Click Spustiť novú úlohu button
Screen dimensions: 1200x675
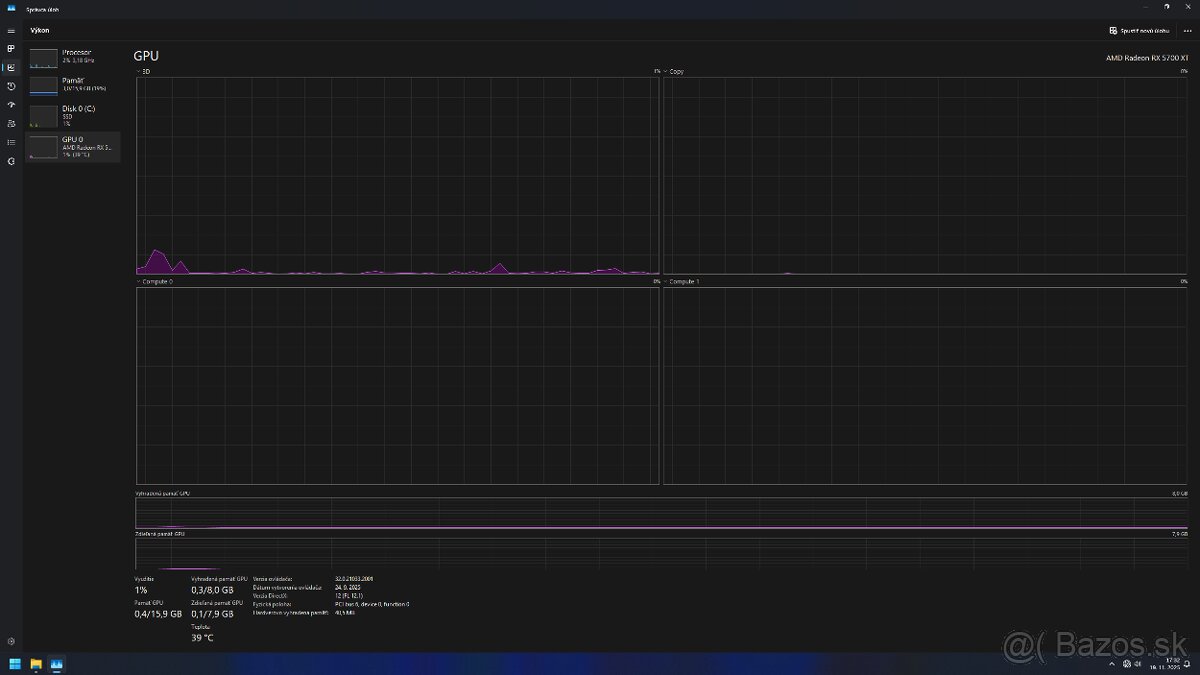coord(1139,31)
